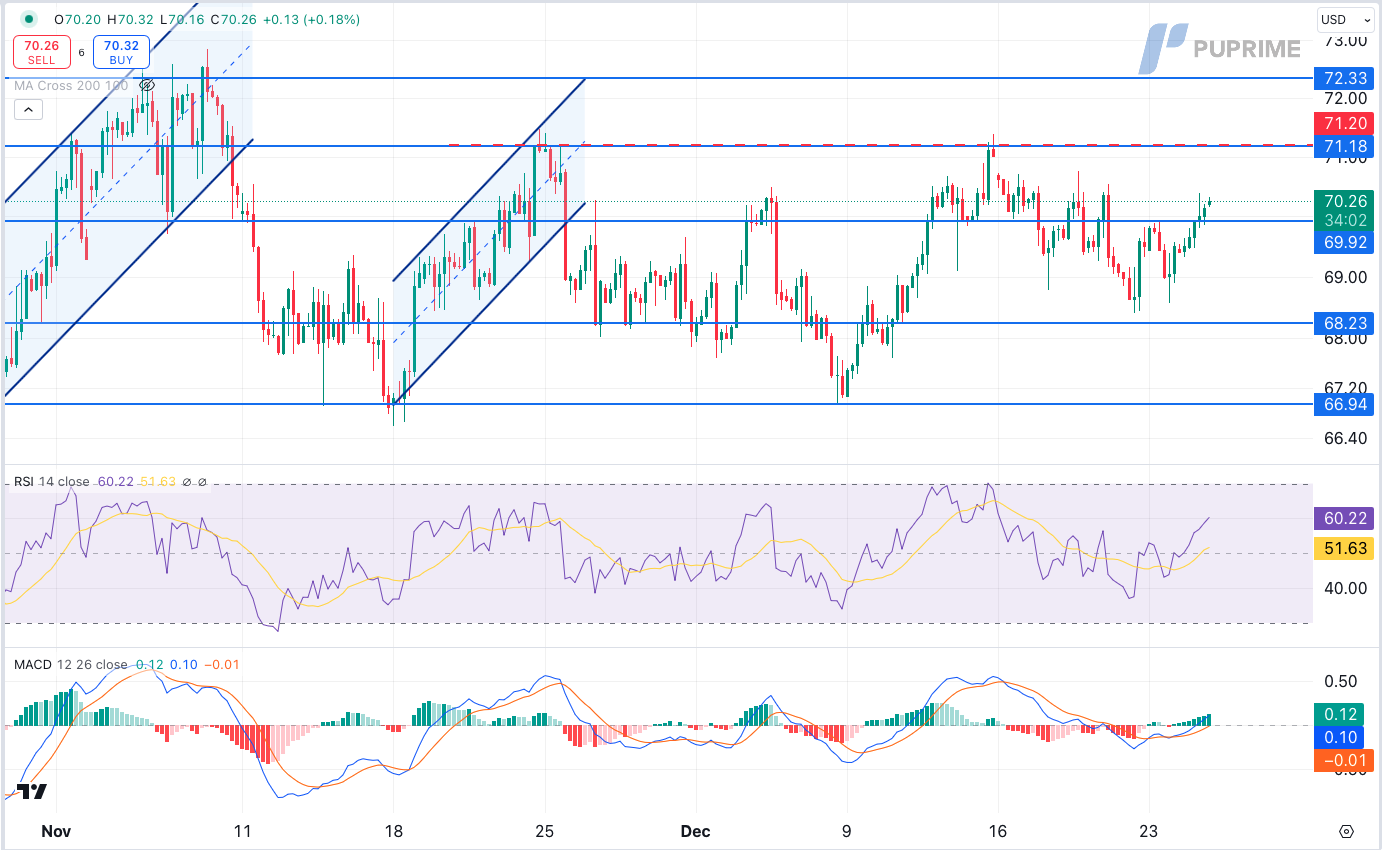Click the Dec date label on axis
The height and width of the screenshot is (850, 1382).
[x=694, y=831]
